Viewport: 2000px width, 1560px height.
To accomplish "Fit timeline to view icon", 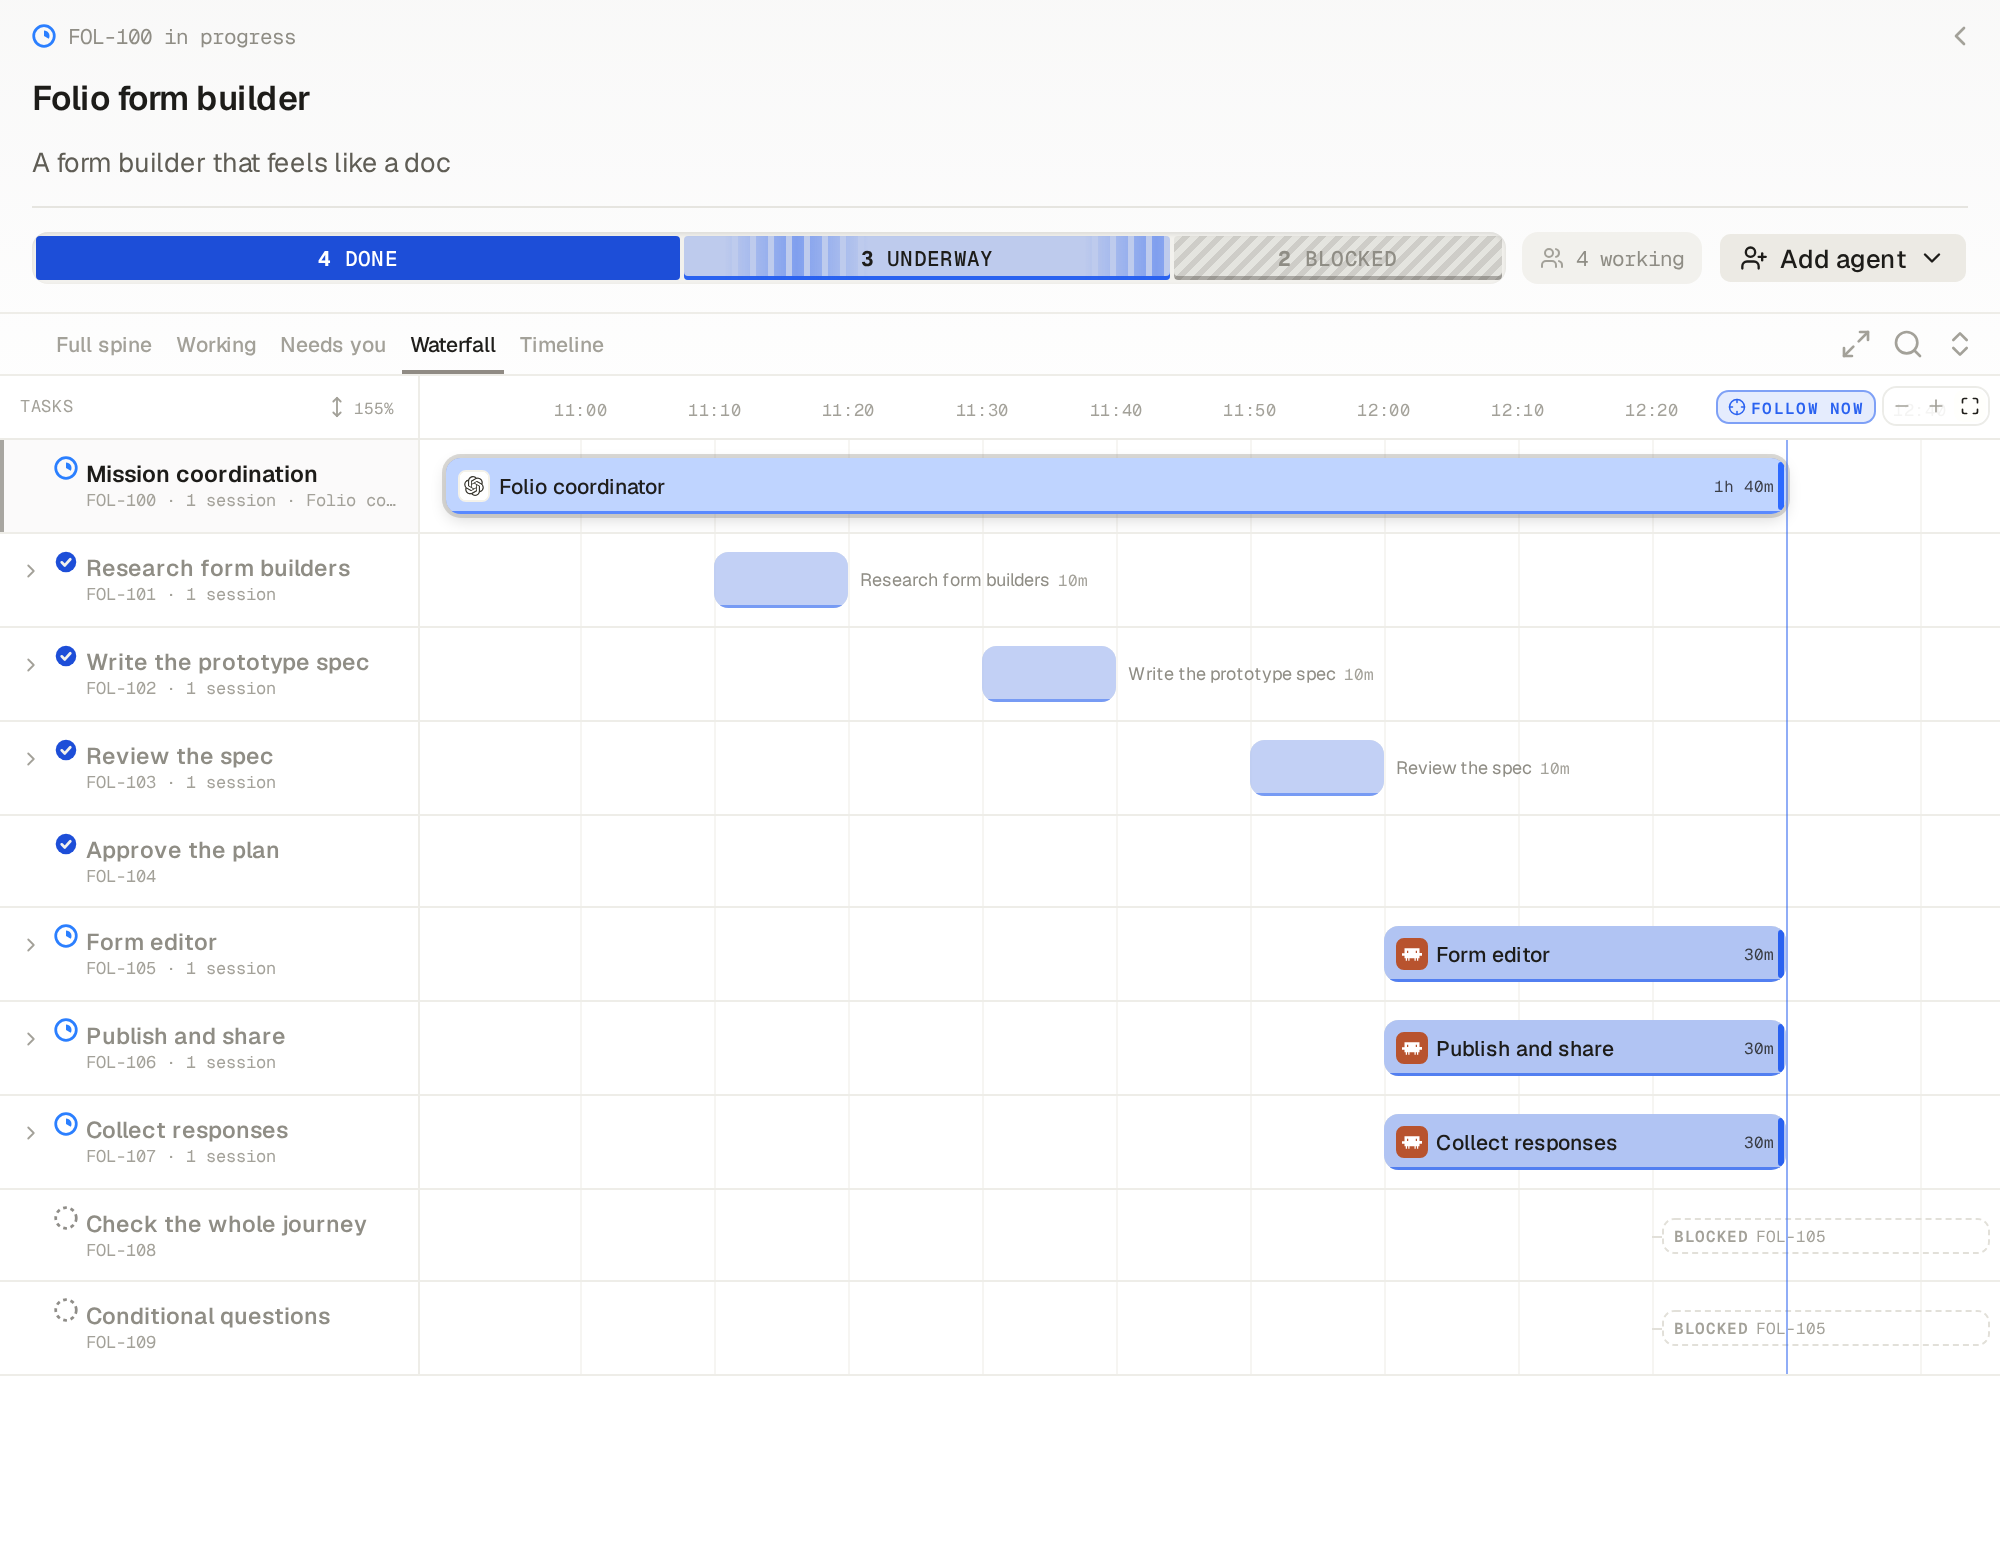I will tap(1970, 406).
